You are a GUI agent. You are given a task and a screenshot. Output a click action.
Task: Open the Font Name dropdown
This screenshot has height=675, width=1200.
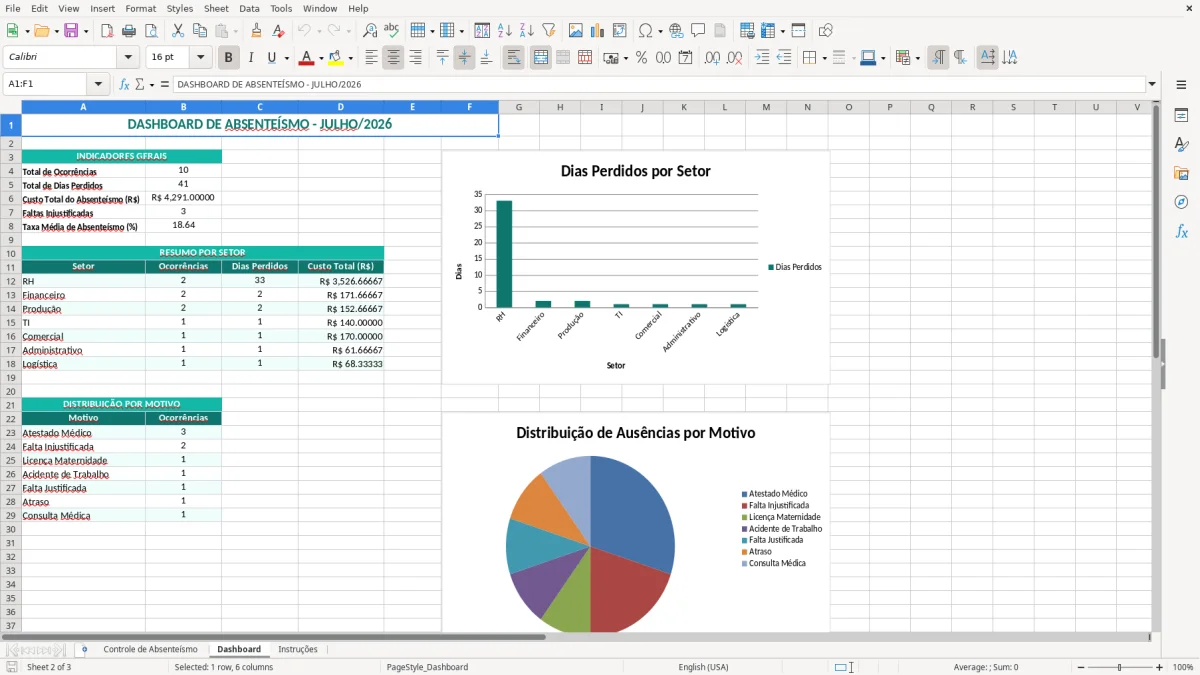pos(128,58)
